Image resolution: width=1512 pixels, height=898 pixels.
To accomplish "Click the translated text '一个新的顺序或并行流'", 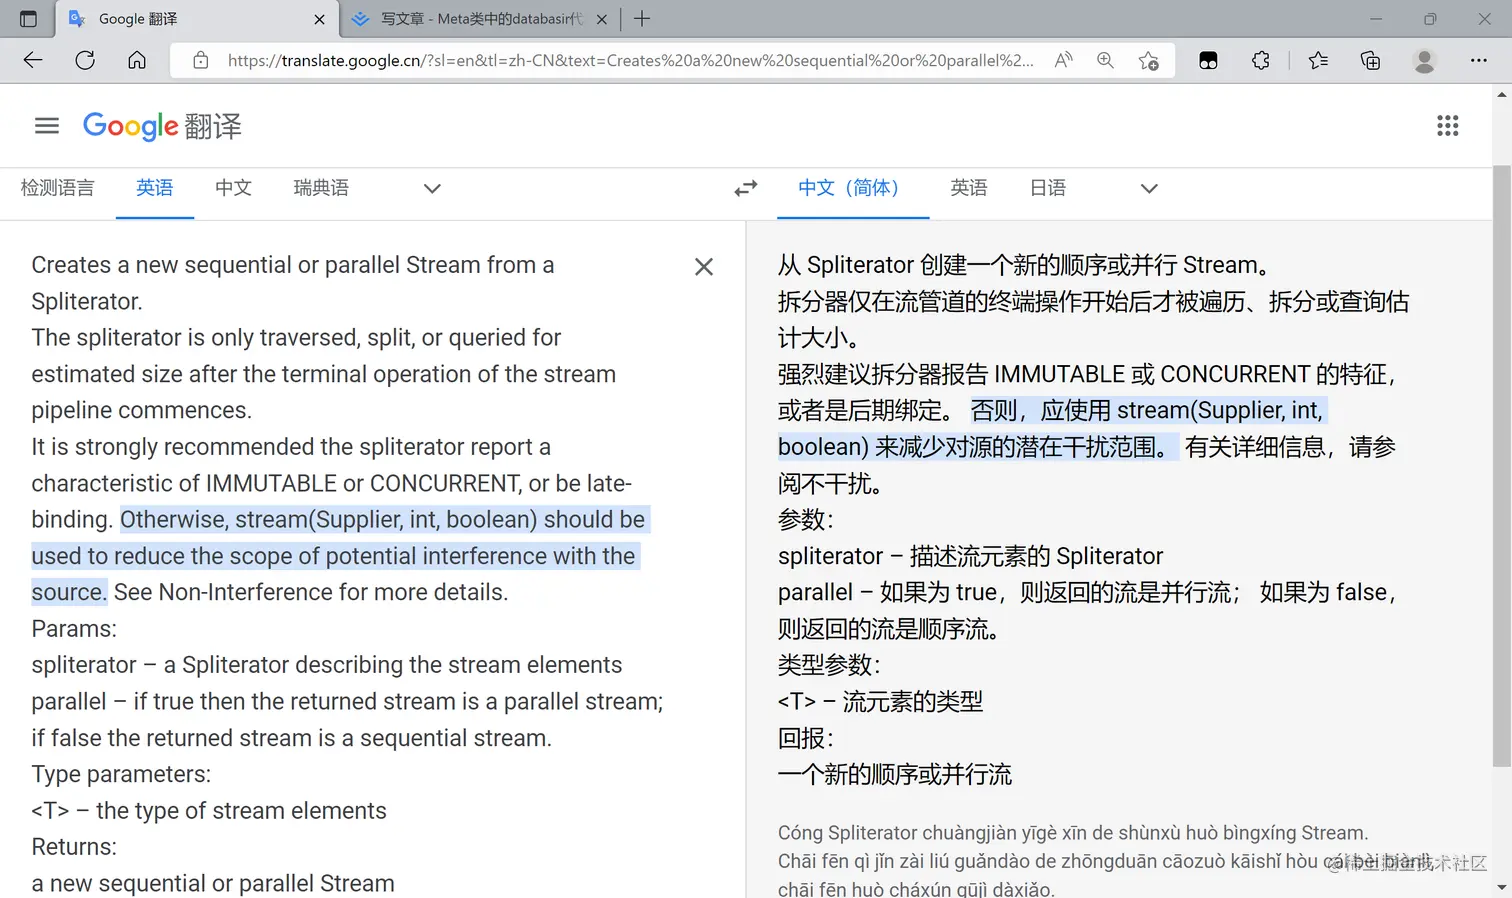I will tap(895, 775).
